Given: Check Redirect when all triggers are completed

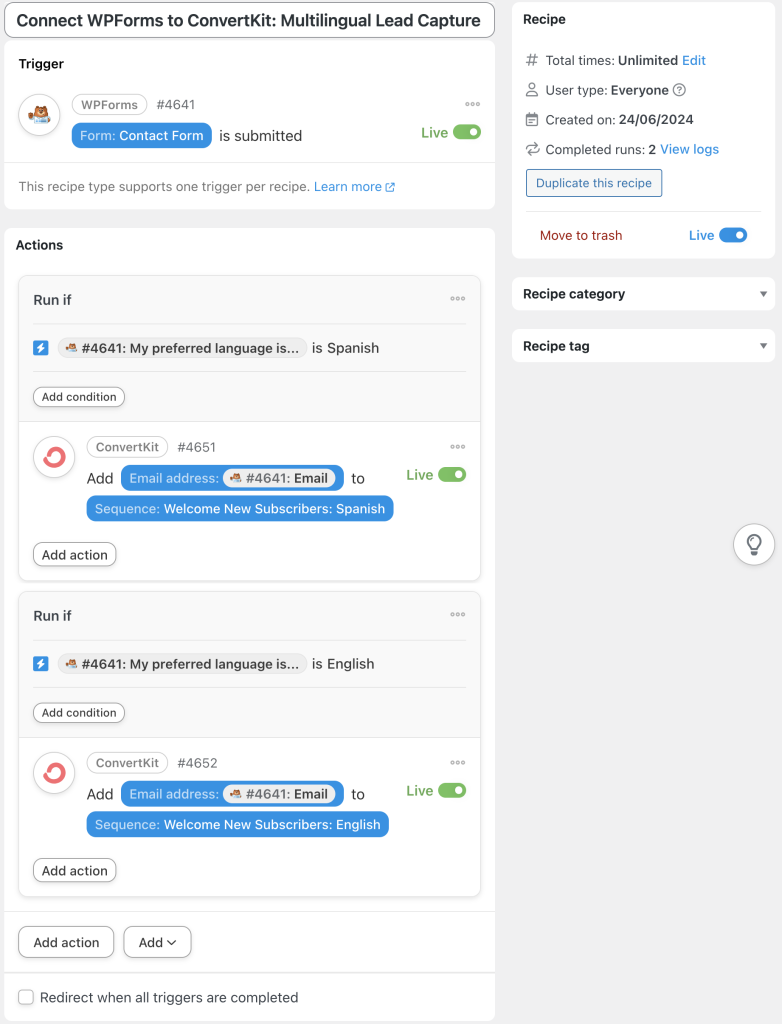Looking at the screenshot, I should (x=26, y=997).
